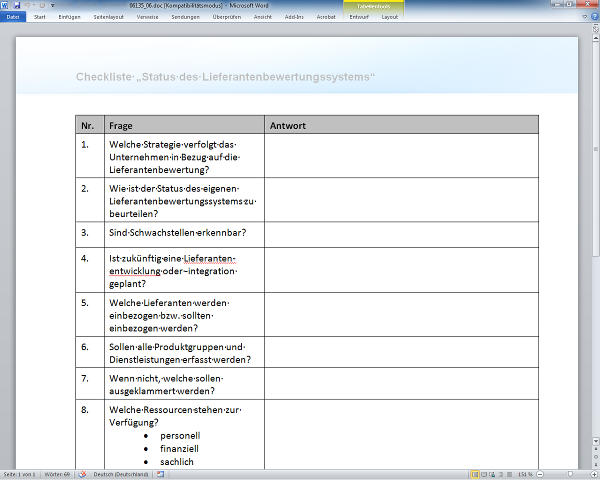Switch to the Start ribbon tab
This screenshot has width=600, height=480.
[x=39, y=17]
